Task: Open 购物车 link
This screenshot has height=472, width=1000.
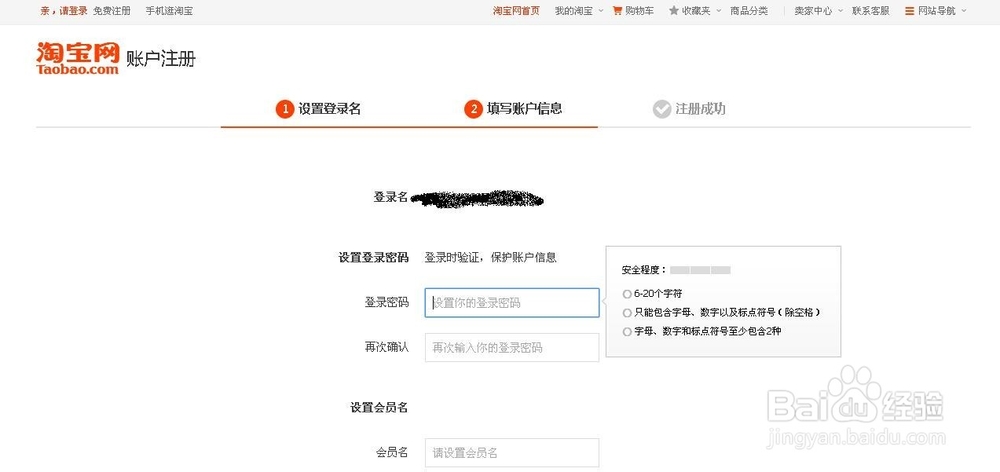Action: point(639,11)
